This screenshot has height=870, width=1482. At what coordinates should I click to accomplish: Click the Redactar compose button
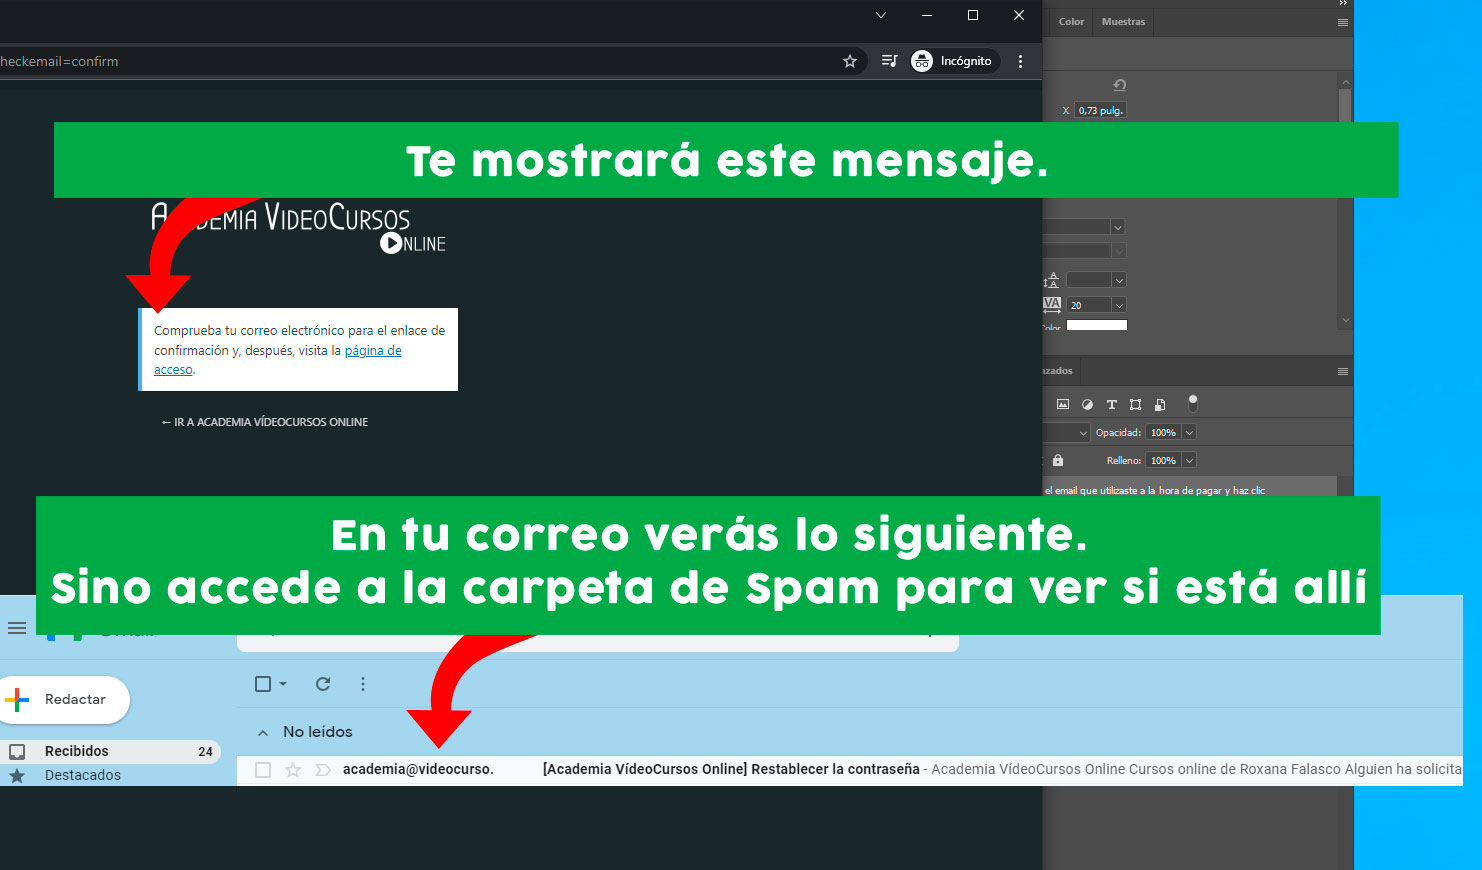(66, 699)
